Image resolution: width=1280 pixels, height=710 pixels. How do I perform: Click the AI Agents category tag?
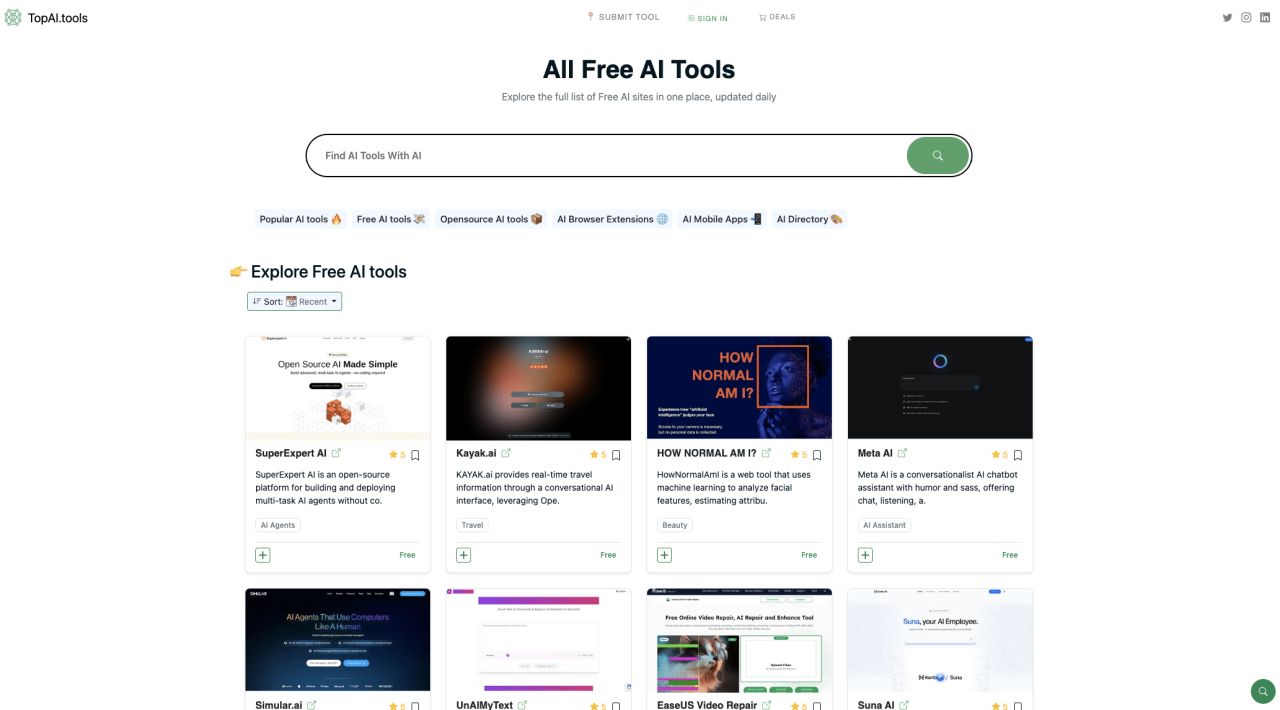pyautogui.click(x=278, y=525)
